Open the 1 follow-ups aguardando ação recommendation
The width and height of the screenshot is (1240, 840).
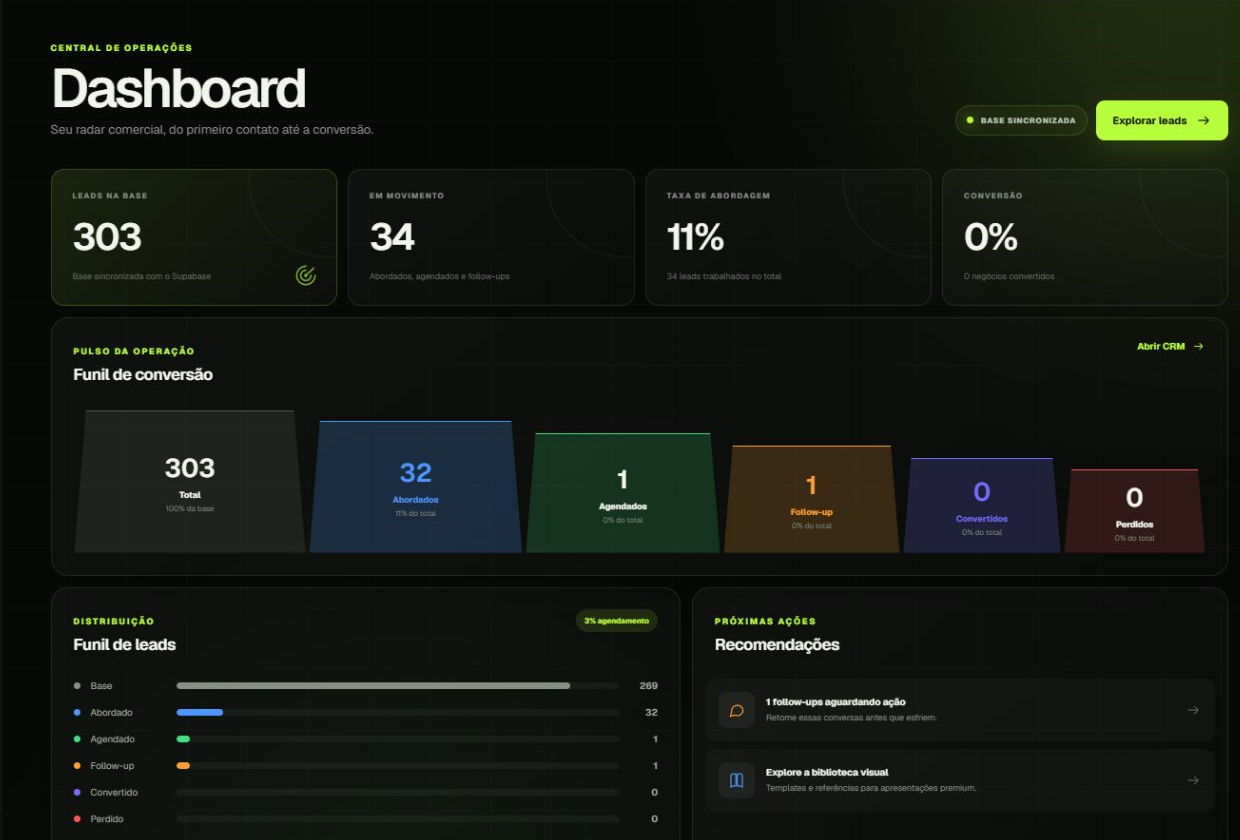point(960,710)
